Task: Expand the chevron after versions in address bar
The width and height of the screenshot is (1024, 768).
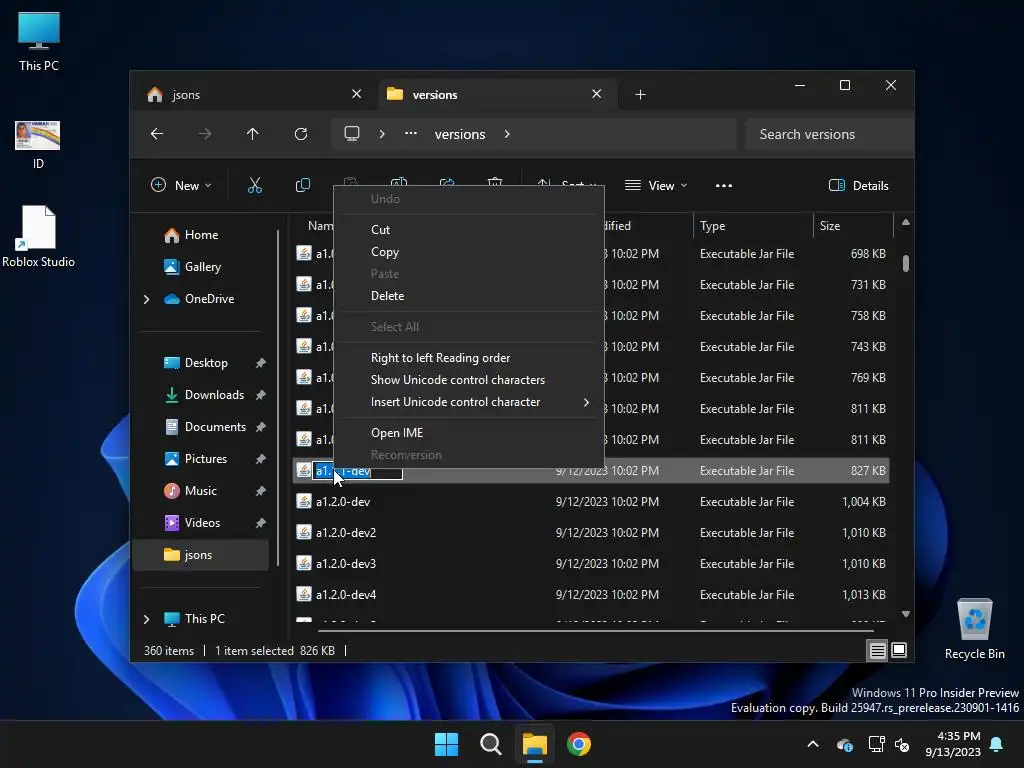Action: [507, 134]
